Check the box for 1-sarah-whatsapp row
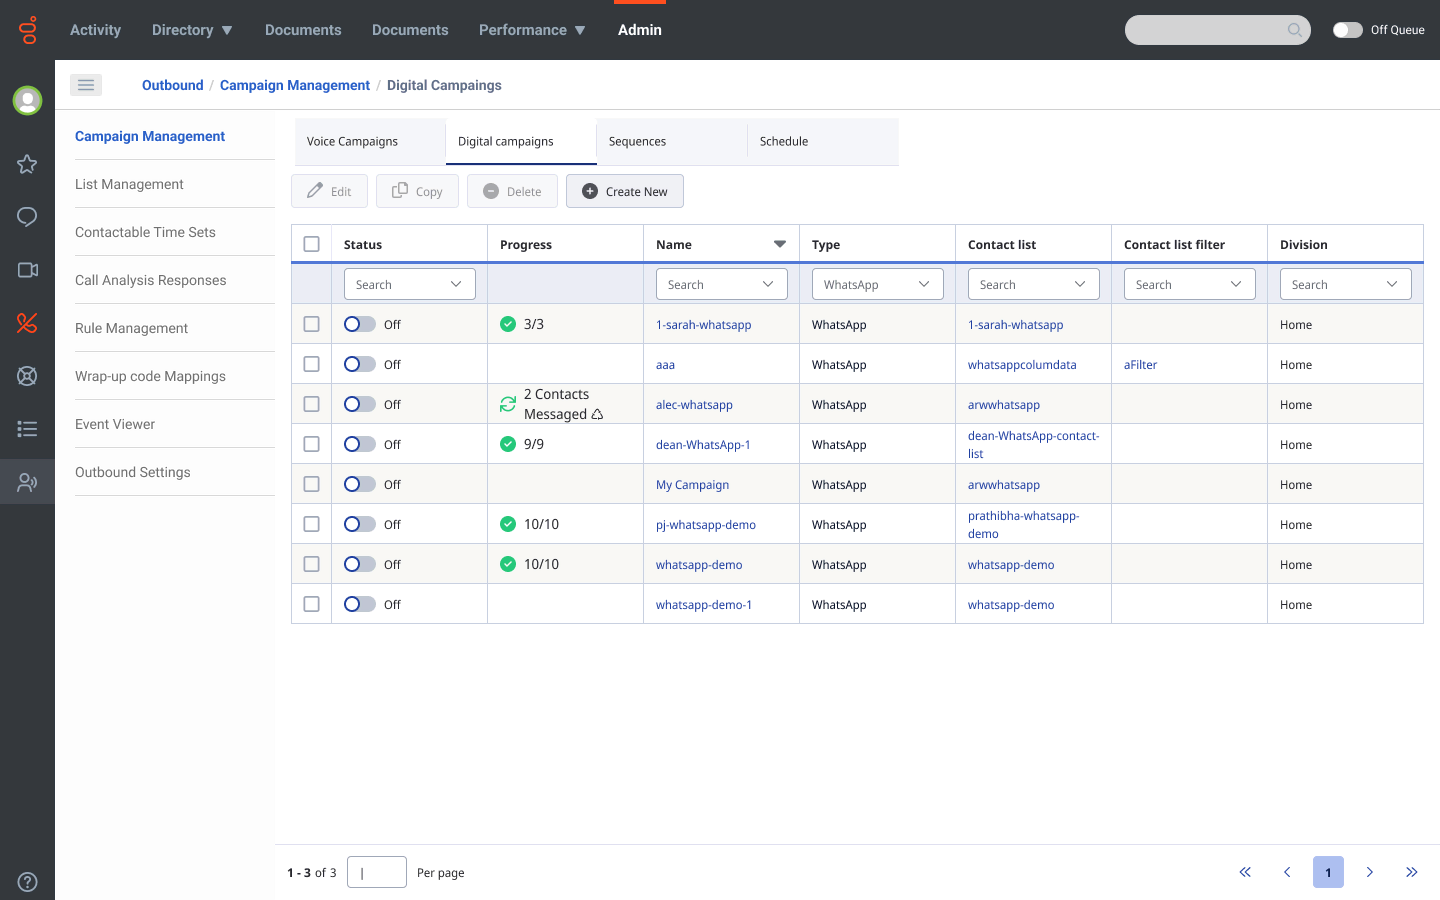The height and width of the screenshot is (900, 1440). [x=311, y=324]
